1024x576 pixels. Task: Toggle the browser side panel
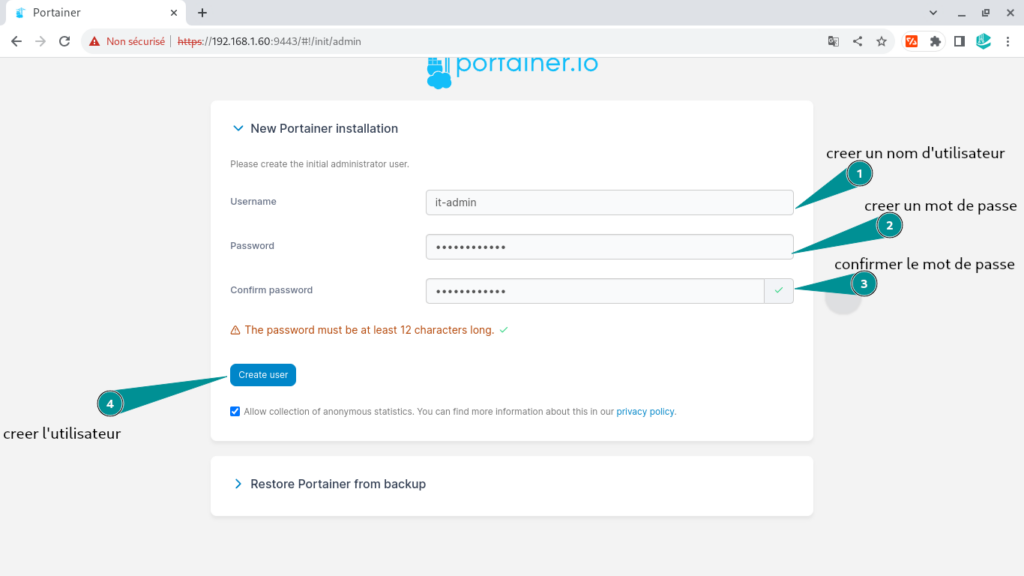point(959,41)
